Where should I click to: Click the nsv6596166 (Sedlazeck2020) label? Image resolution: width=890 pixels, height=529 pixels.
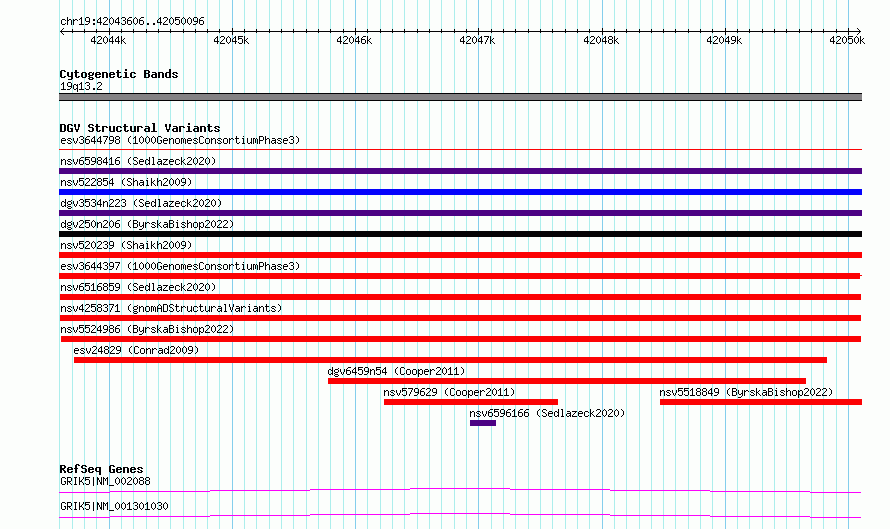[x=547, y=413]
